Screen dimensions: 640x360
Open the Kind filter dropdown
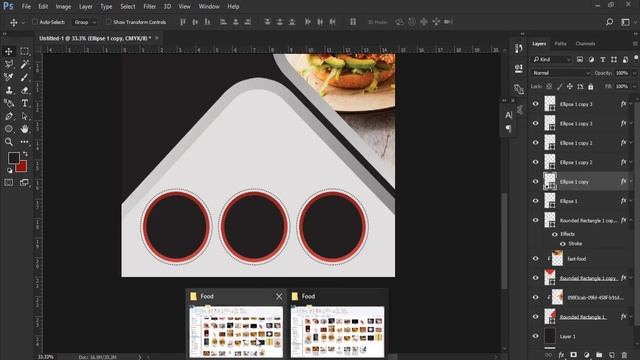(x=552, y=60)
